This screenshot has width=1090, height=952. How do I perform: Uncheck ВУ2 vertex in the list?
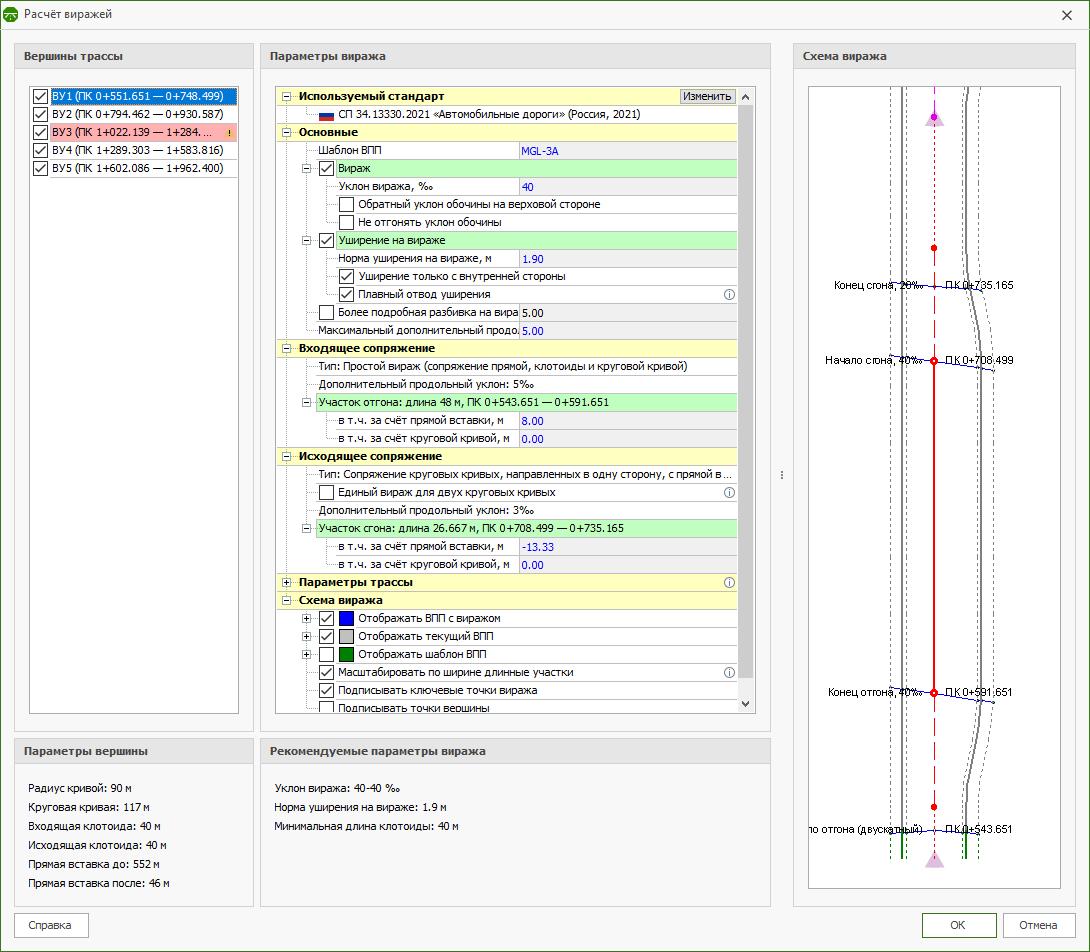tap(41, 115)
